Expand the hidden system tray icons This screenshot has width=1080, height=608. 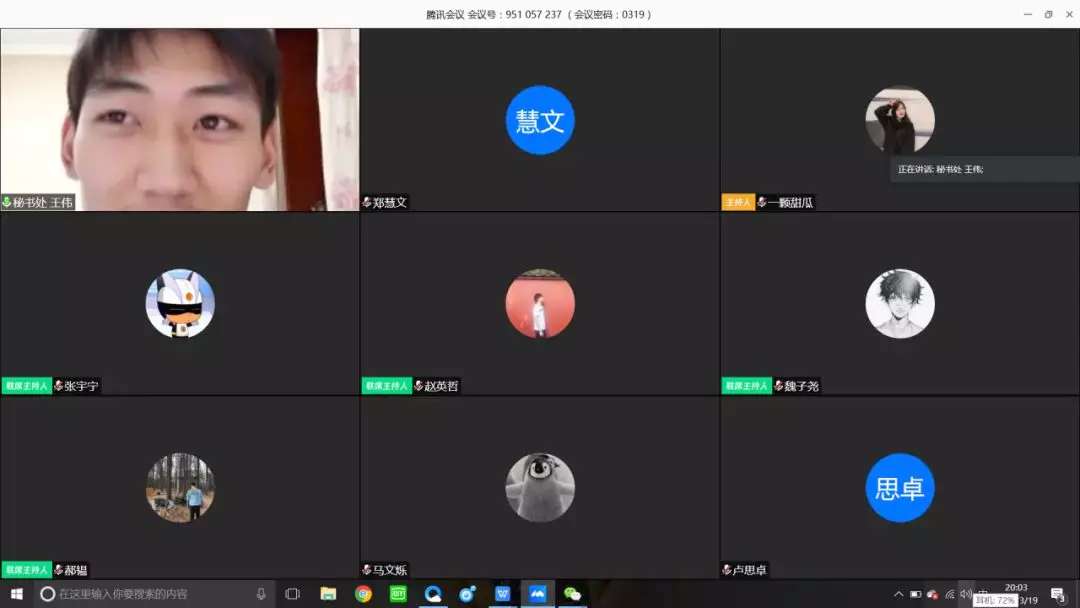898,594
